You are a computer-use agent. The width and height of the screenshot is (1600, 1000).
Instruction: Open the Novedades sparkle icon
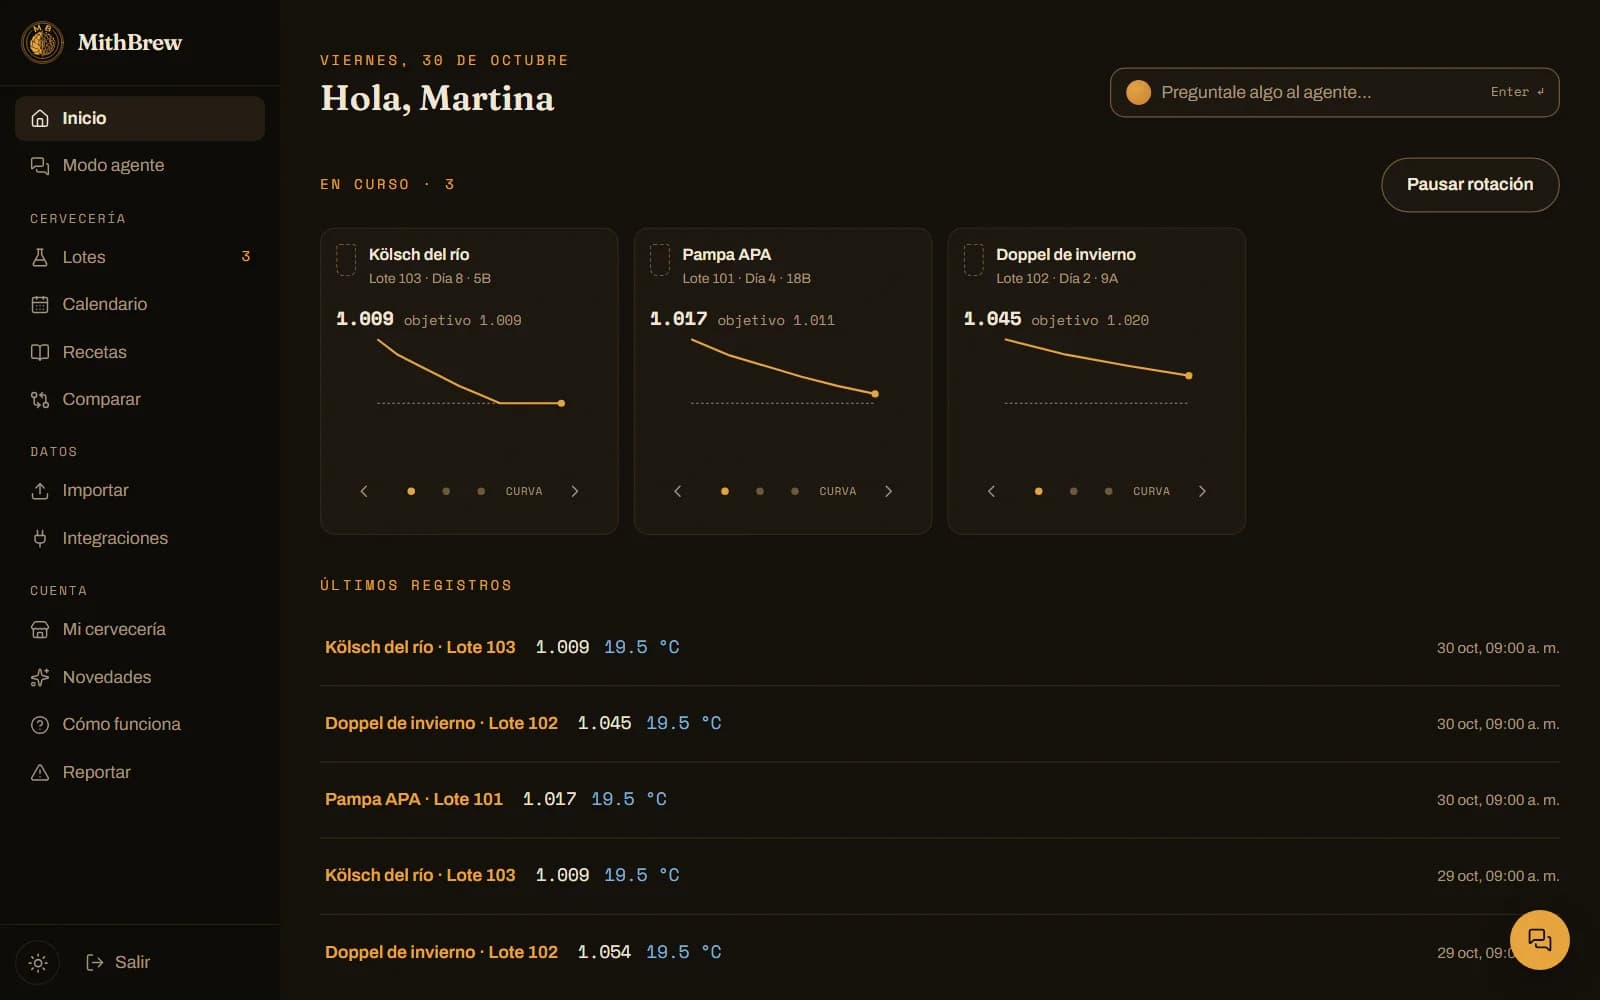click(40, 677)
